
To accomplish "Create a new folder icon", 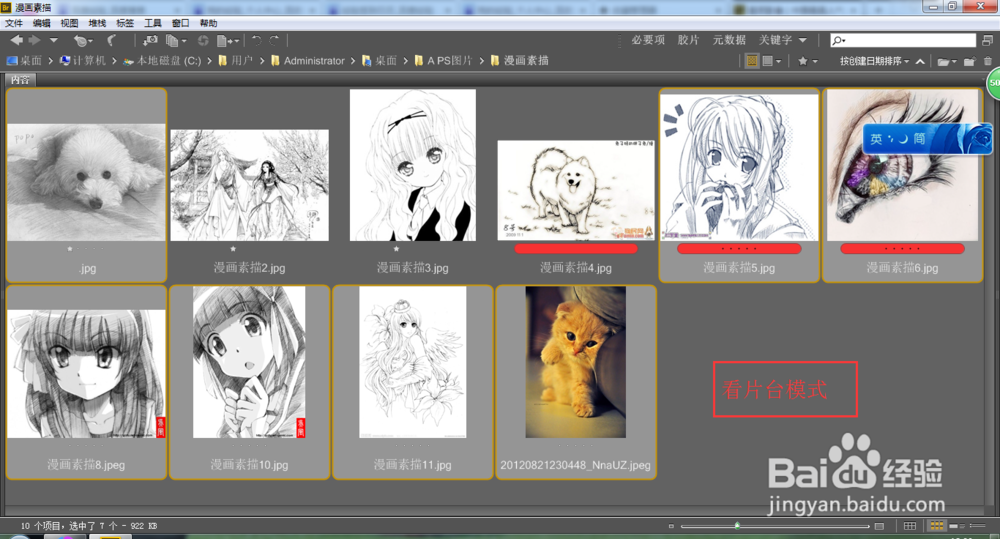I will [x=969, y=61].
